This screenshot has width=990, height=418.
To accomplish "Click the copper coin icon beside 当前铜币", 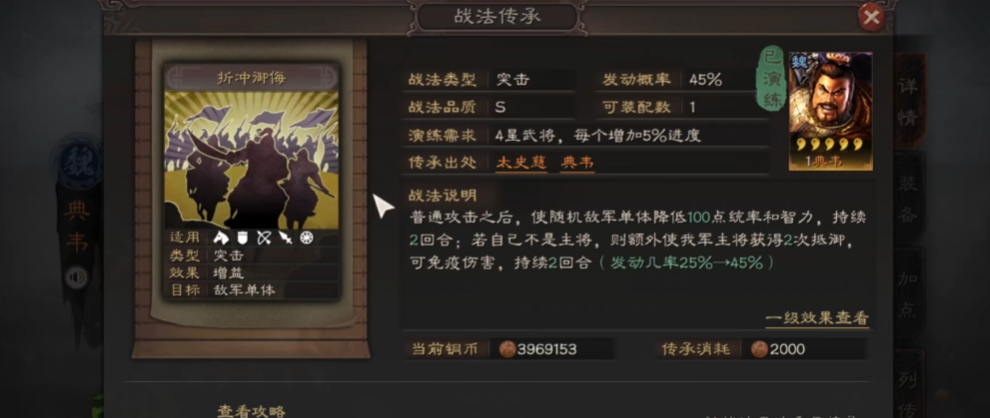I will click(x=507, y=349).
